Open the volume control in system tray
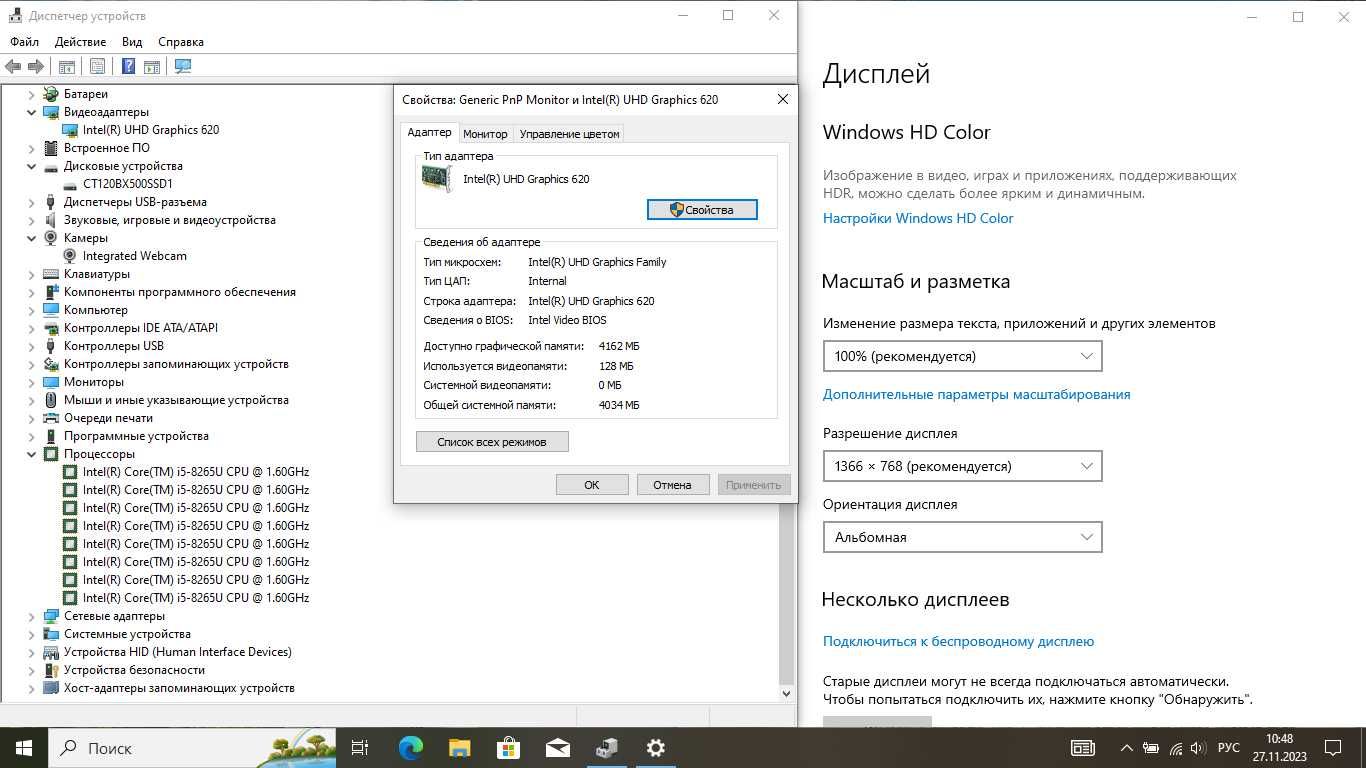The height and width of the screenshot is (768, 1366). (1198, 748)
